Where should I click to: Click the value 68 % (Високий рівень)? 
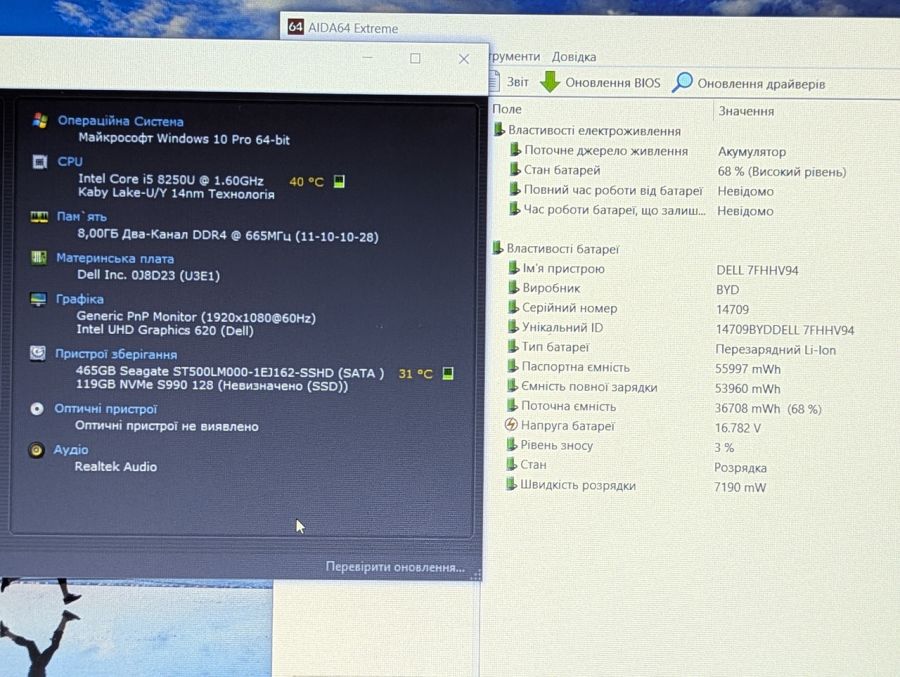(782, 172)
